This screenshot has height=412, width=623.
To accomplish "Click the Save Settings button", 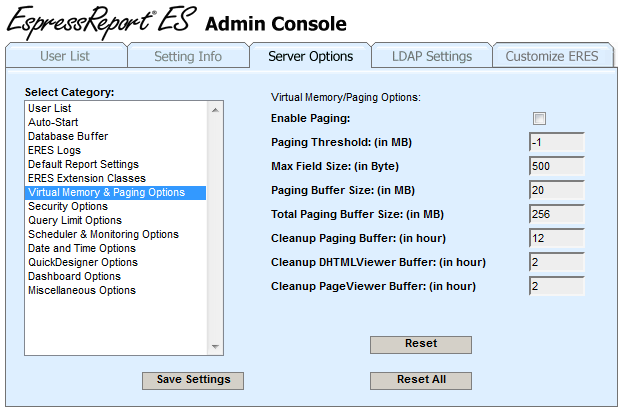I will [x=193, y=381].
